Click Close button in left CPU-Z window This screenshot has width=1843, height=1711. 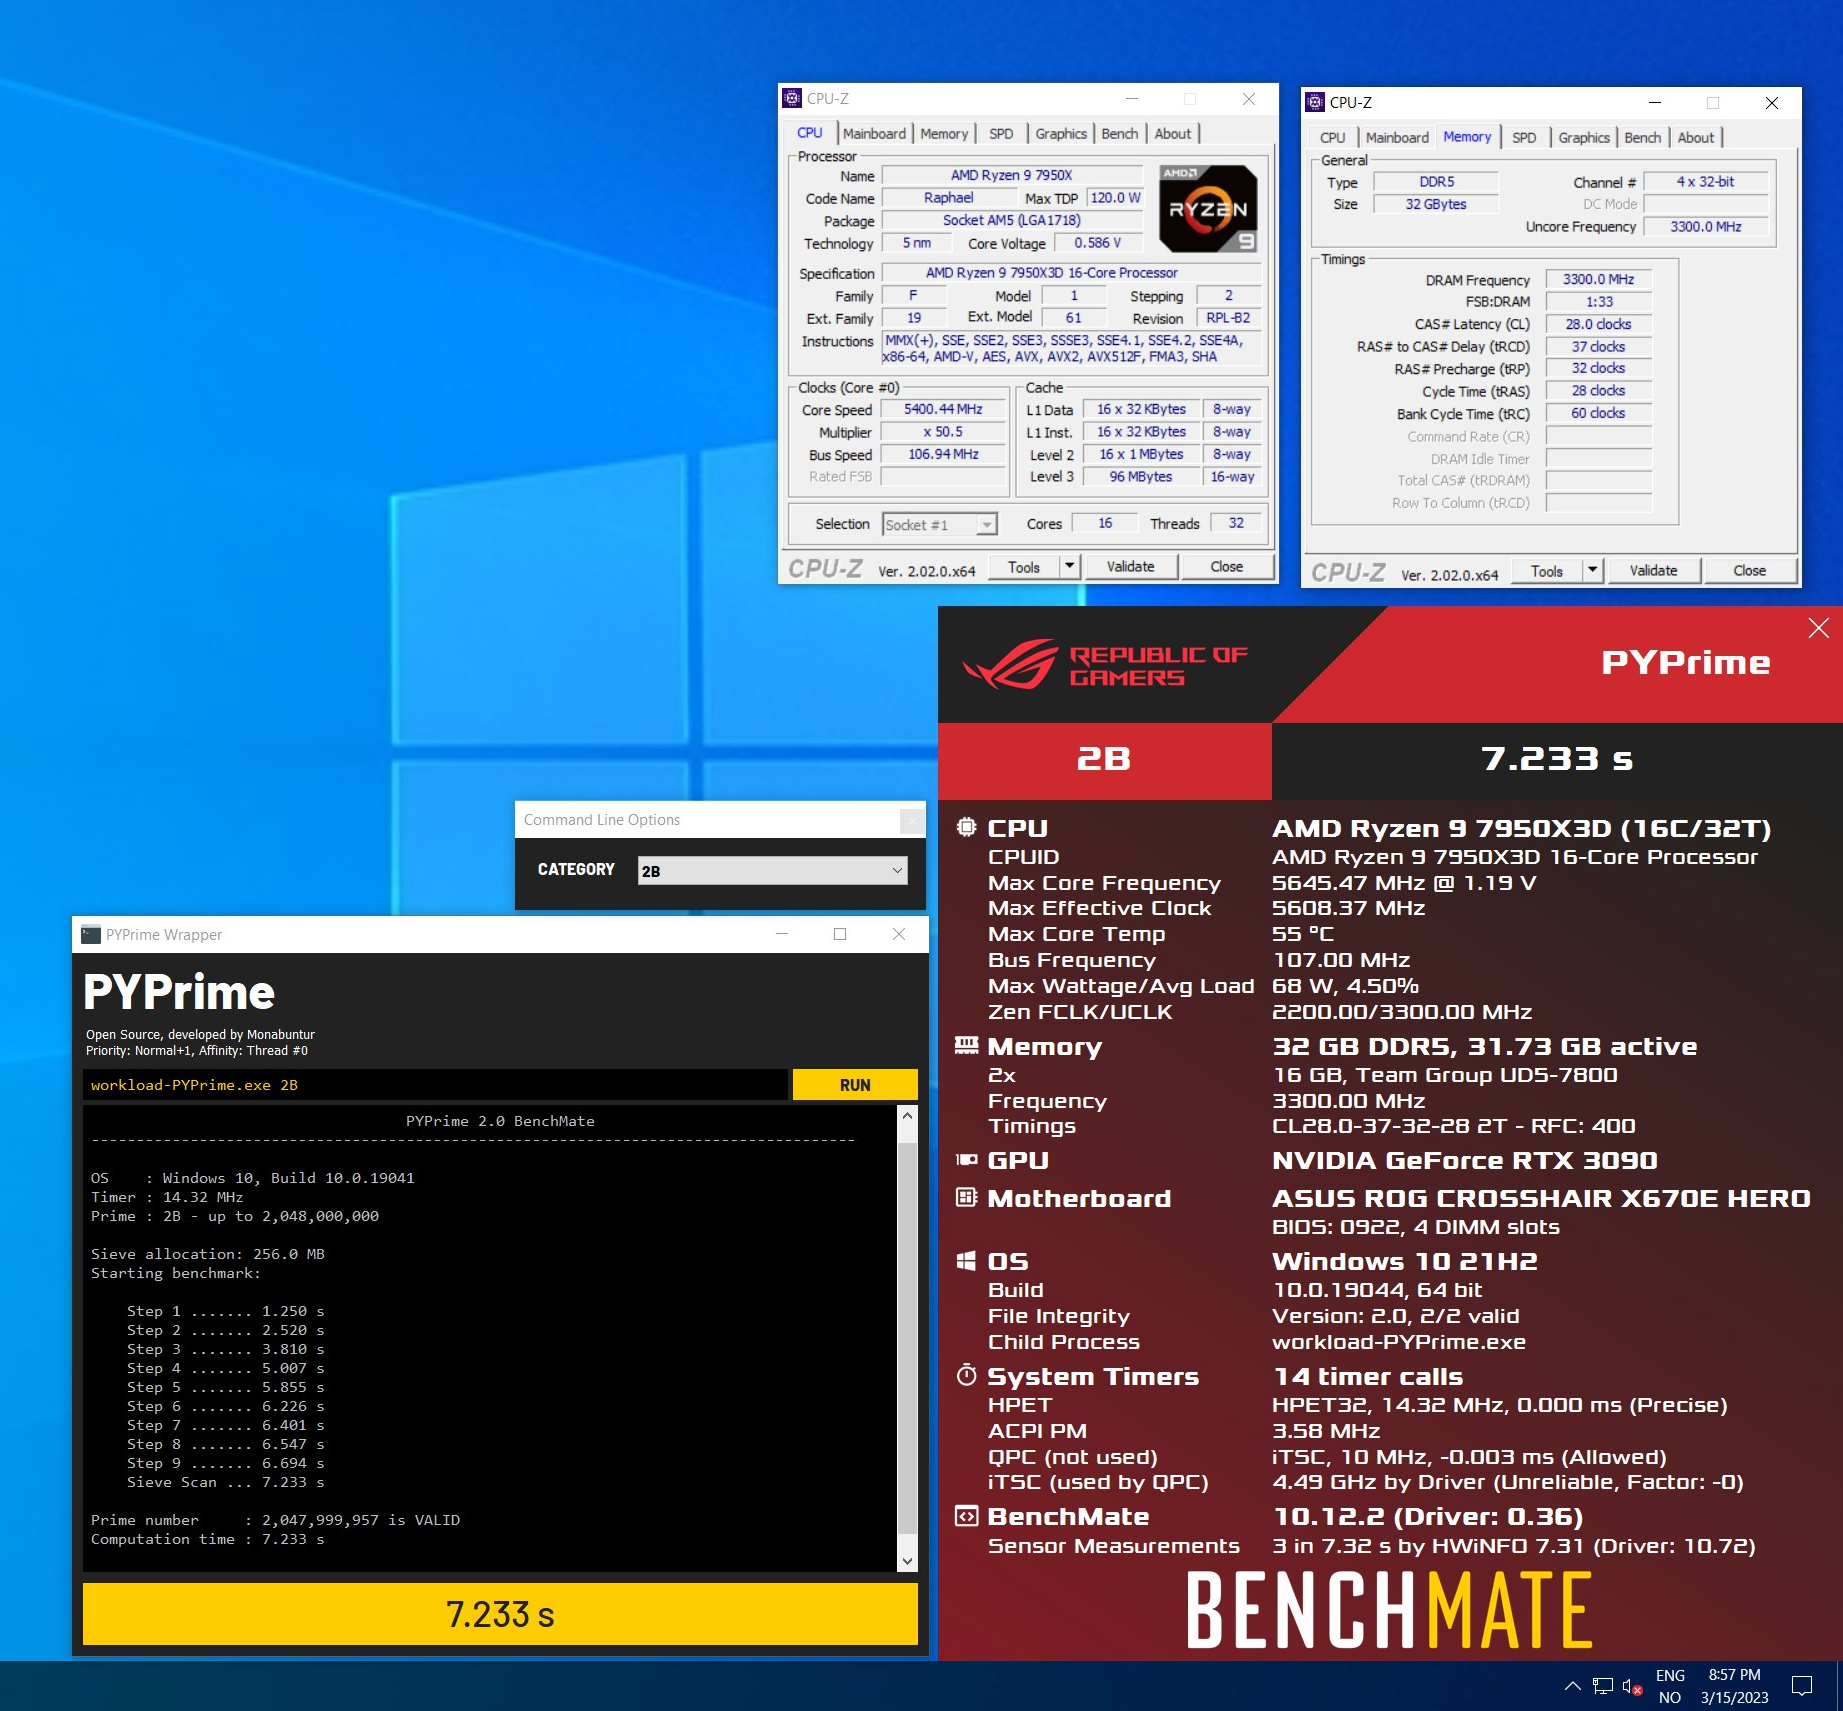pyautogui.click(x=1227, y=566)
